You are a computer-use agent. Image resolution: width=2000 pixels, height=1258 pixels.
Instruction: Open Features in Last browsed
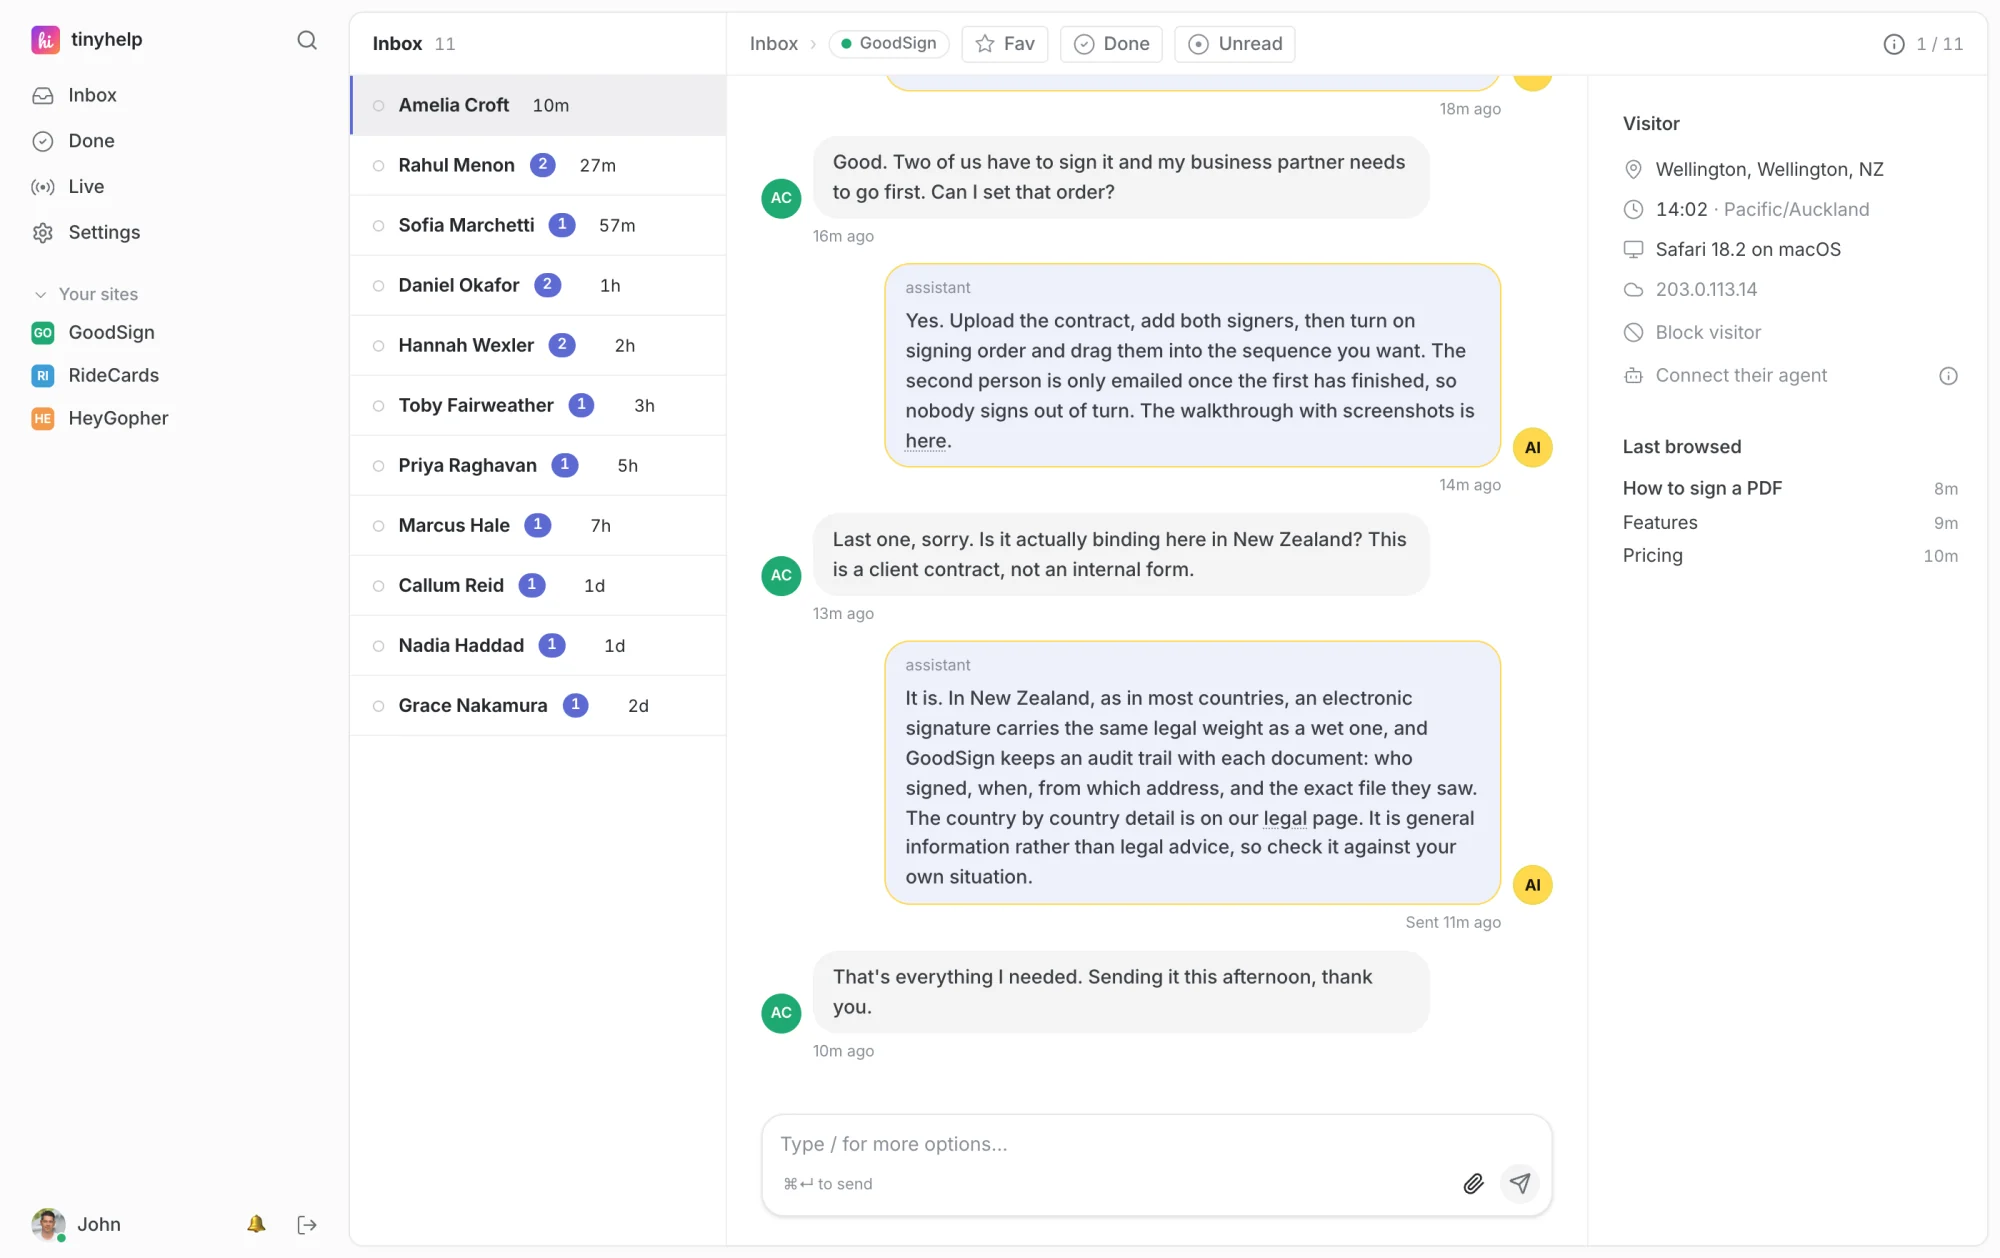pyautogui.click(x=1660, y=522)
